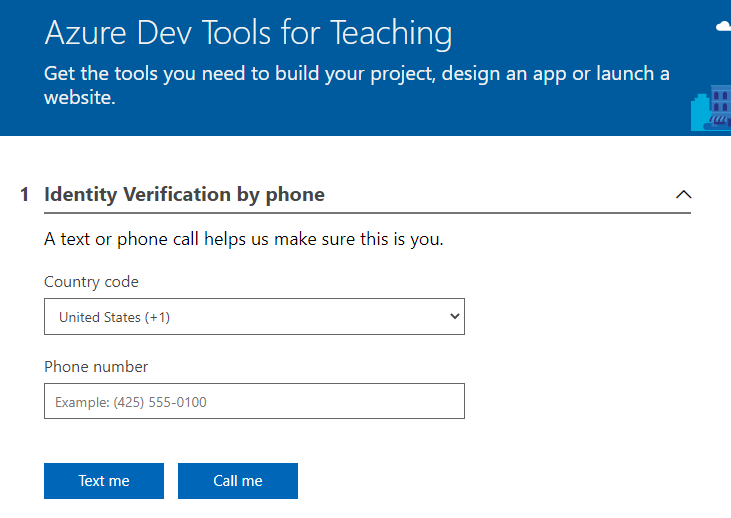Click the step number 1 marker

[25, 194]
